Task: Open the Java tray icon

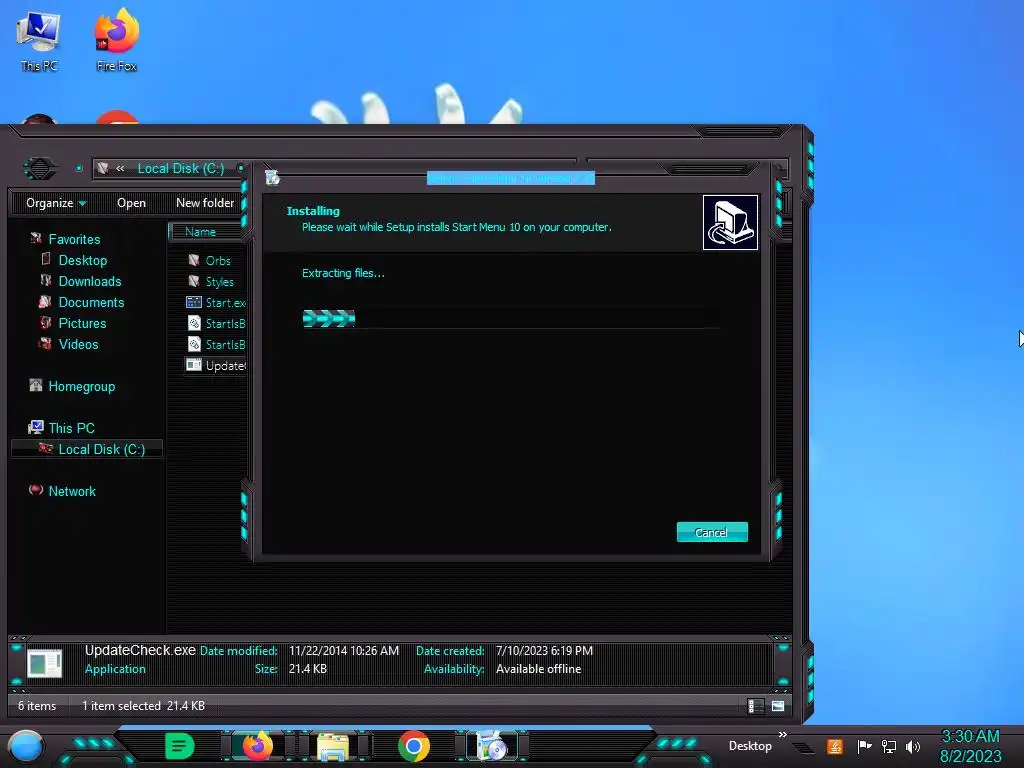Action: [x=835, y=746]
